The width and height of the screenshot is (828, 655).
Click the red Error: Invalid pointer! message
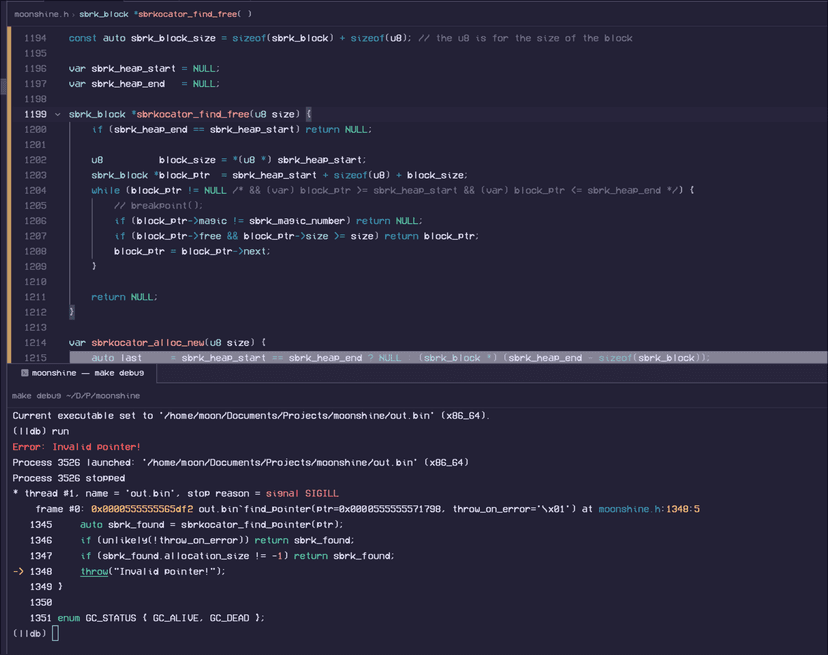77,447
